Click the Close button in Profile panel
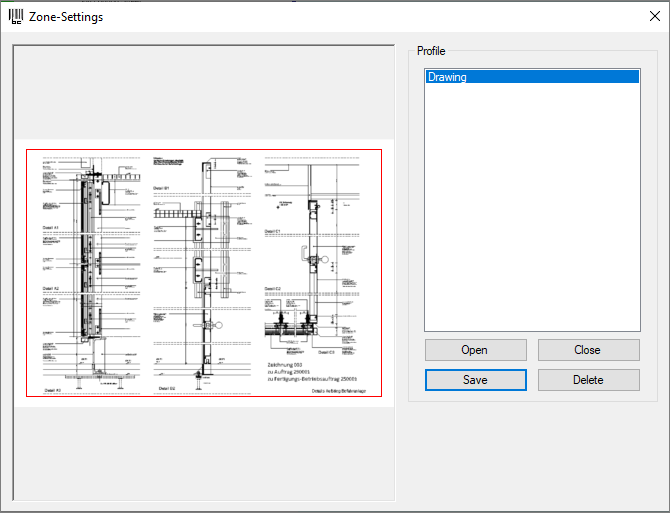 588,350
